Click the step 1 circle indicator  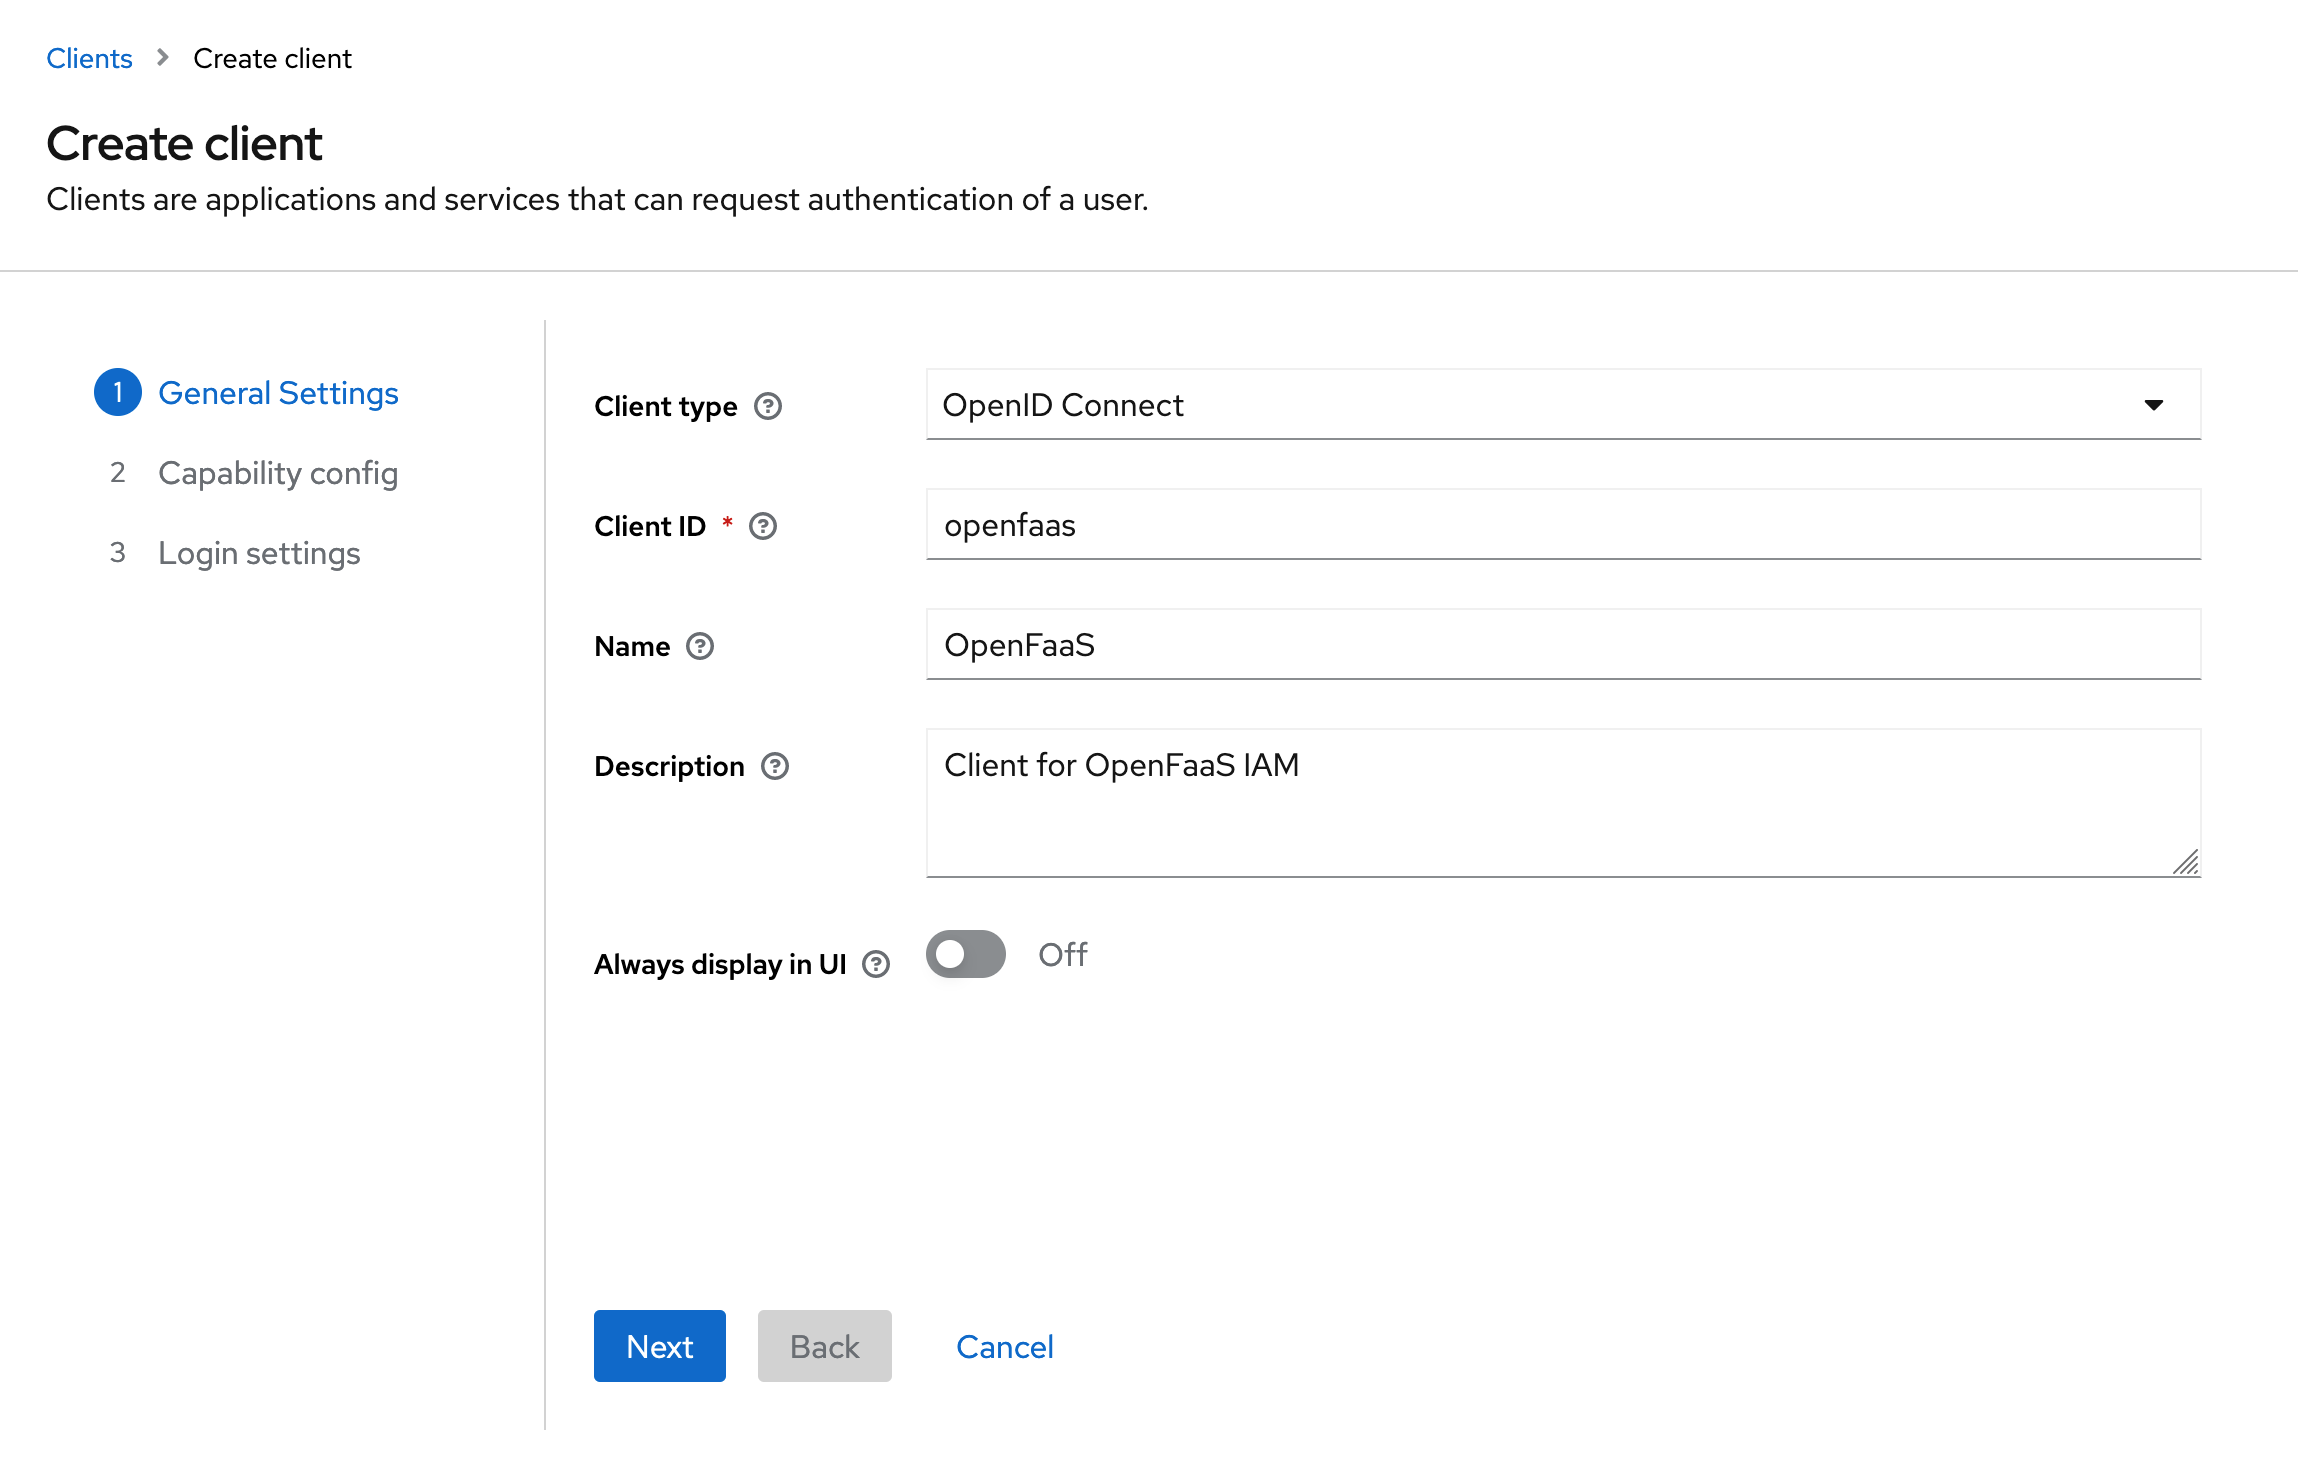tap(117, 392)
